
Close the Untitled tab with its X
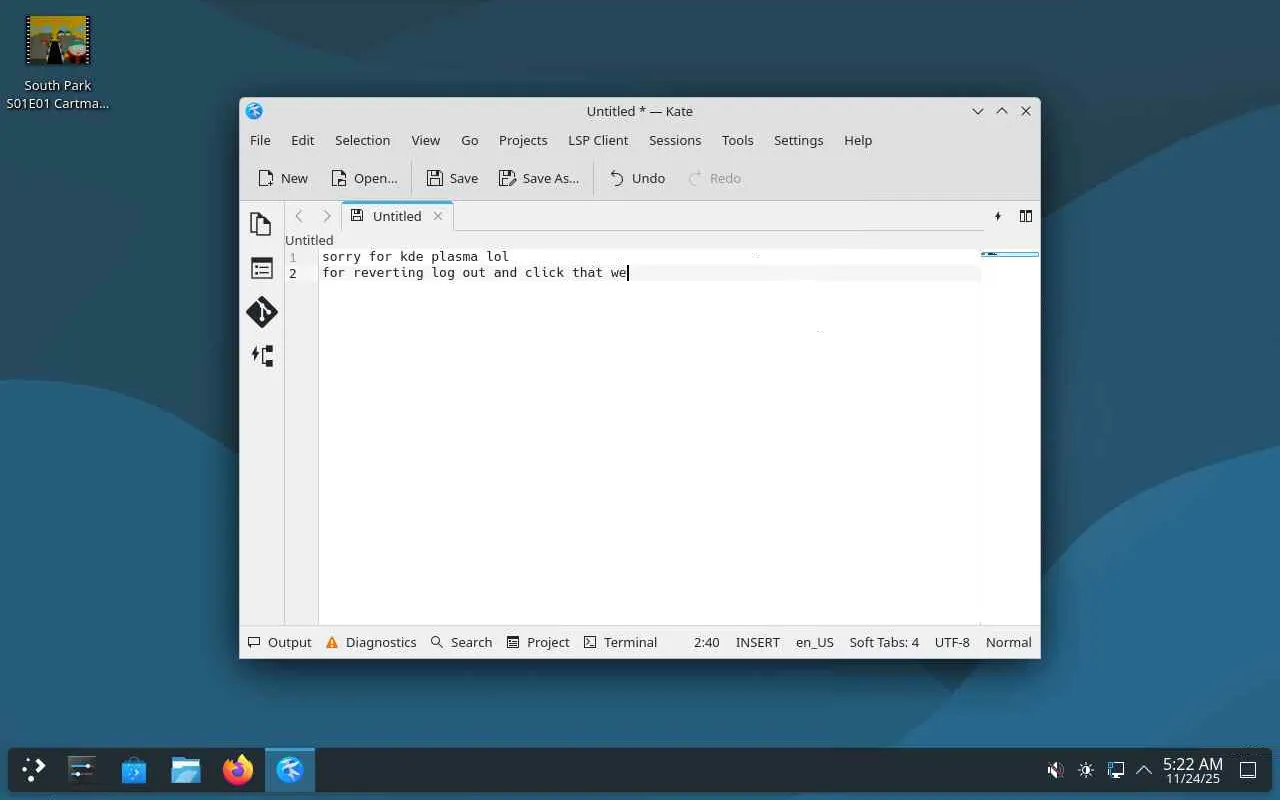point(437,216)
